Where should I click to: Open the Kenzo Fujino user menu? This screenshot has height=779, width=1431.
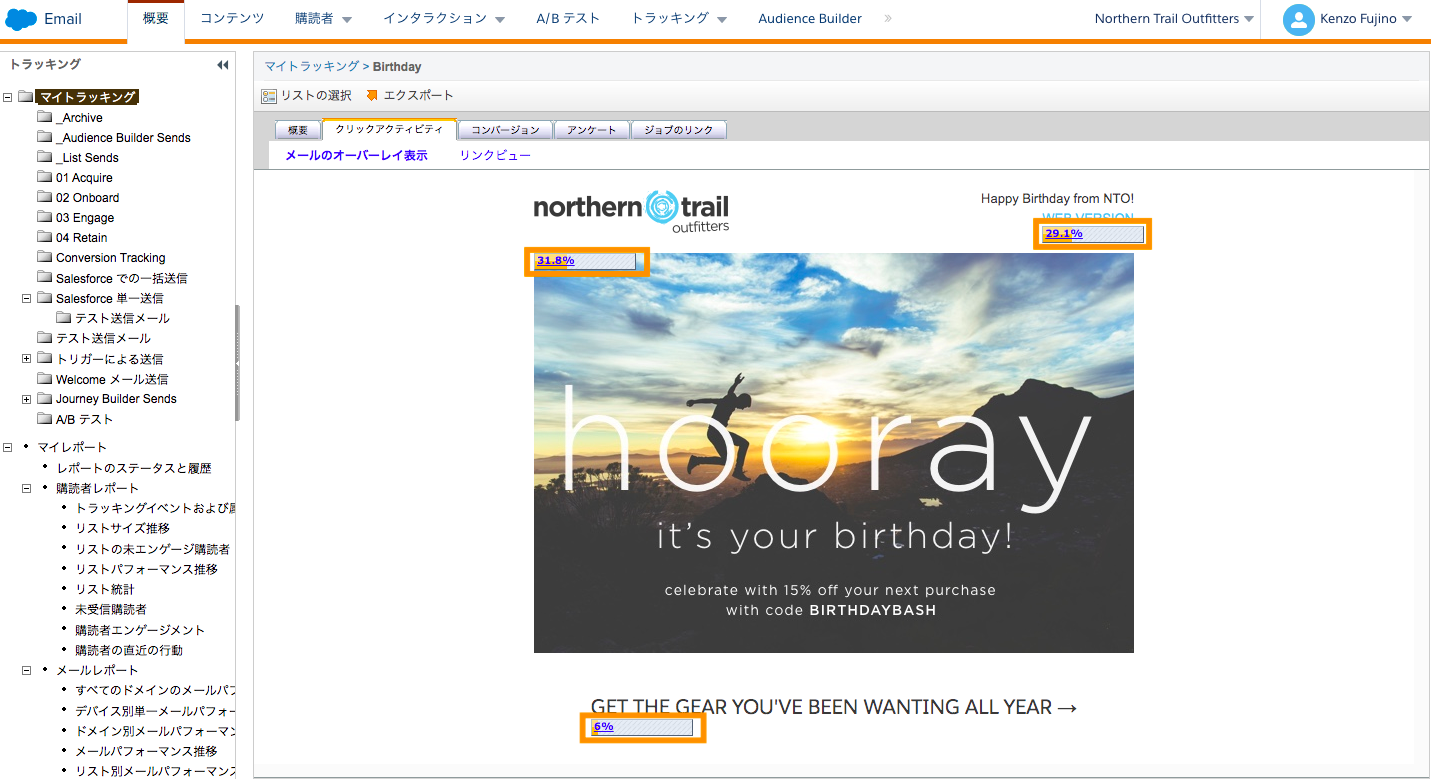coord(1347,19)
